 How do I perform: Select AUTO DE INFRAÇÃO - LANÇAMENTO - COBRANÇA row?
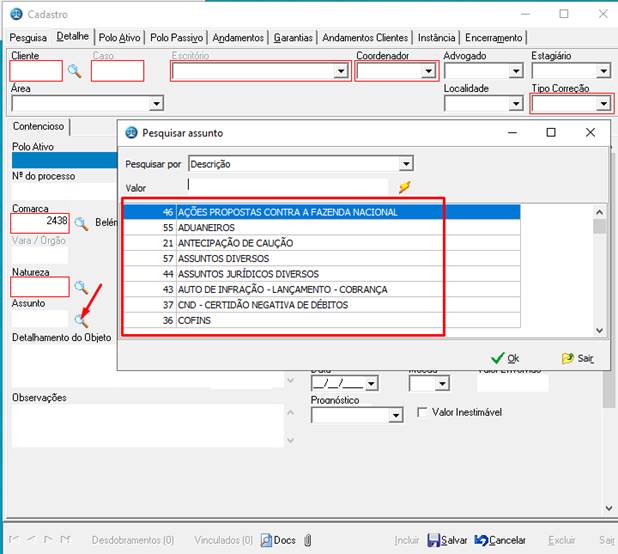coord(322,289)
